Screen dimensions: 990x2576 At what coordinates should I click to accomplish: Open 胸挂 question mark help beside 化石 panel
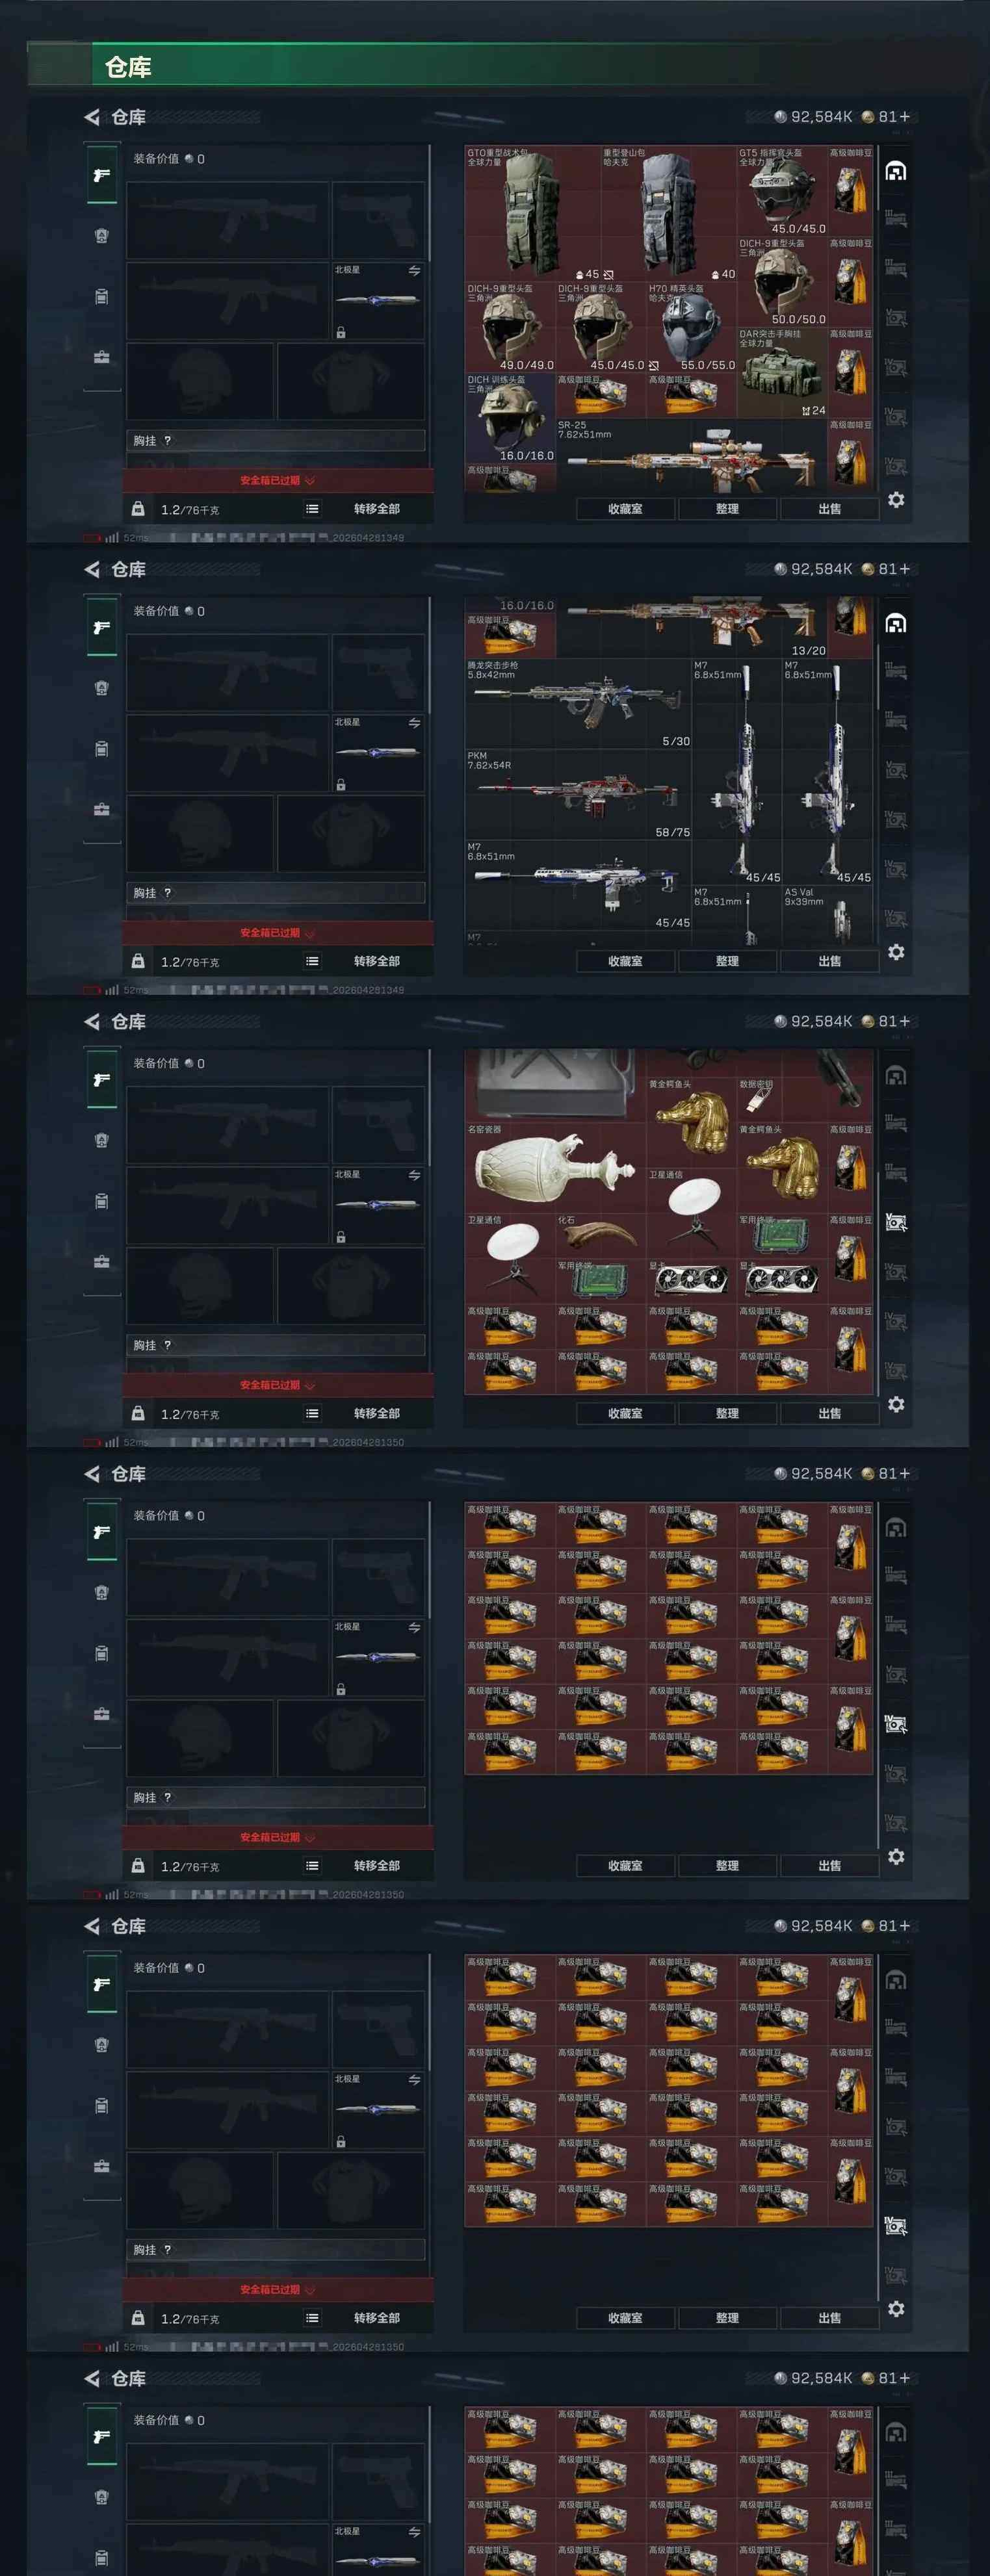(167, 1345)
